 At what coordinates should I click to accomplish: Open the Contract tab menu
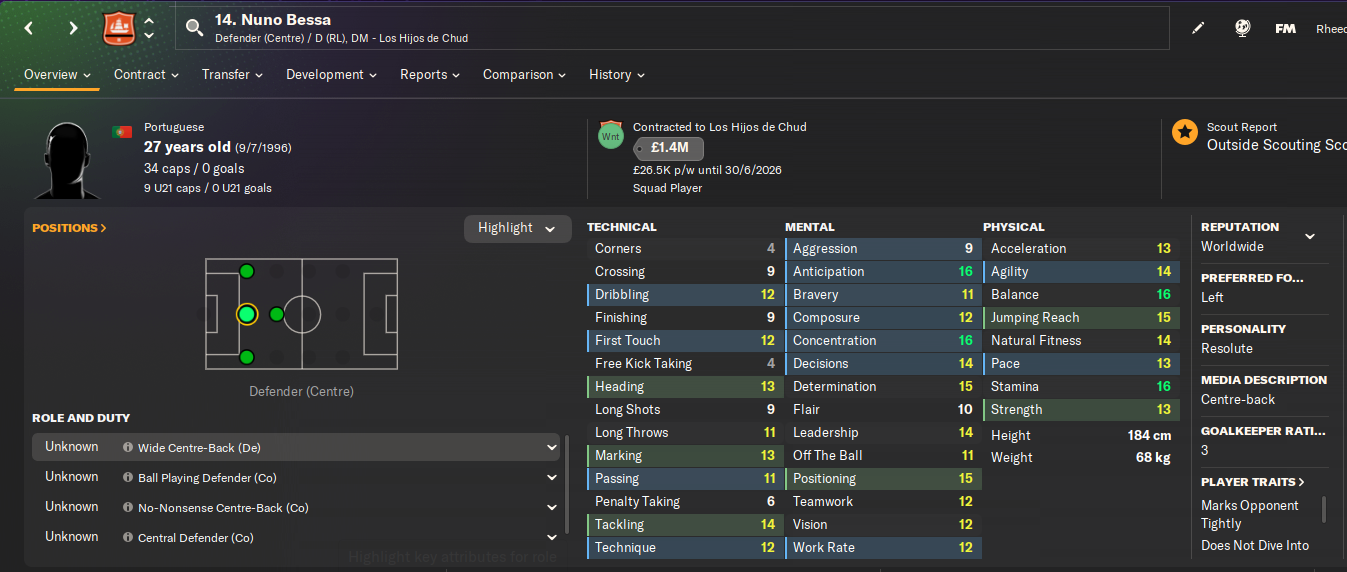click(146, 75)
